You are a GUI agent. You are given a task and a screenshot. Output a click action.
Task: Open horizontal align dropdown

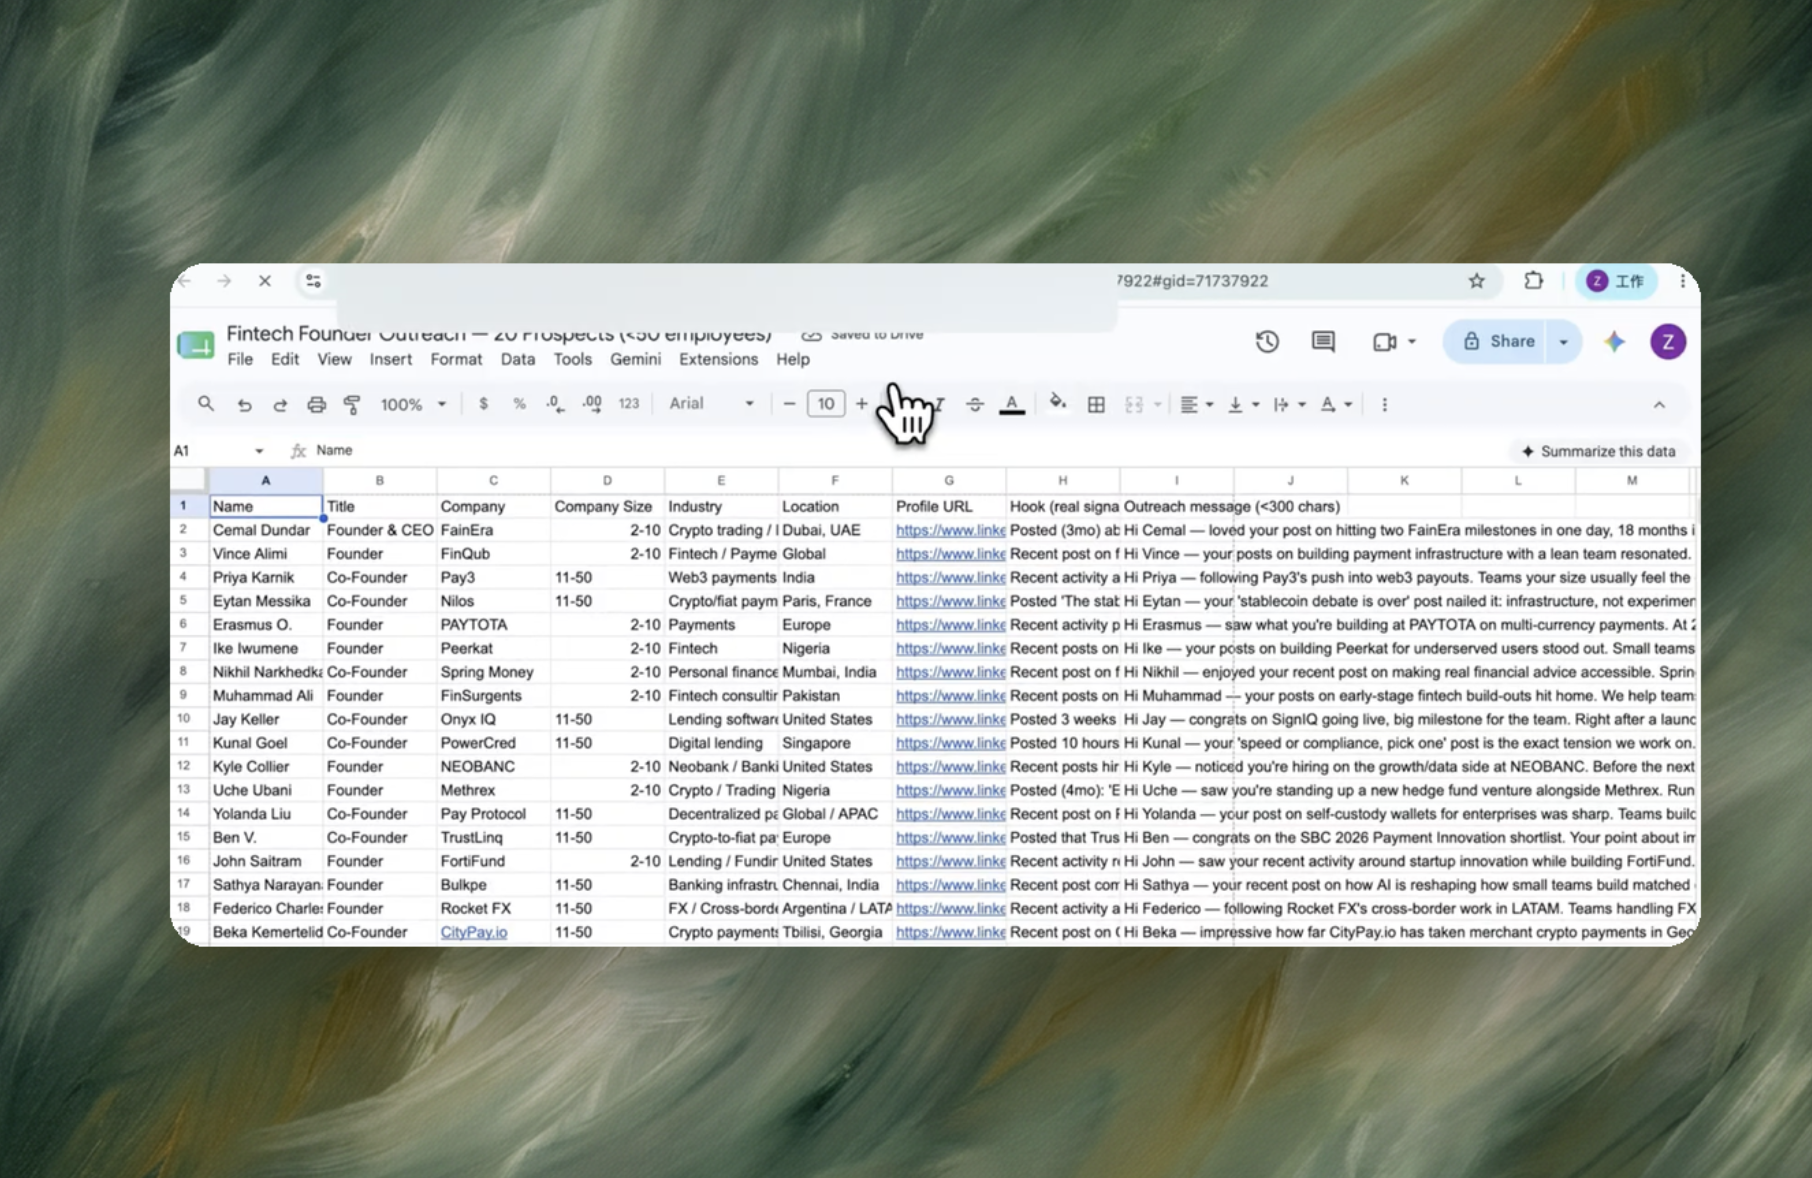pyautogui.click(x=1195, y=404)
